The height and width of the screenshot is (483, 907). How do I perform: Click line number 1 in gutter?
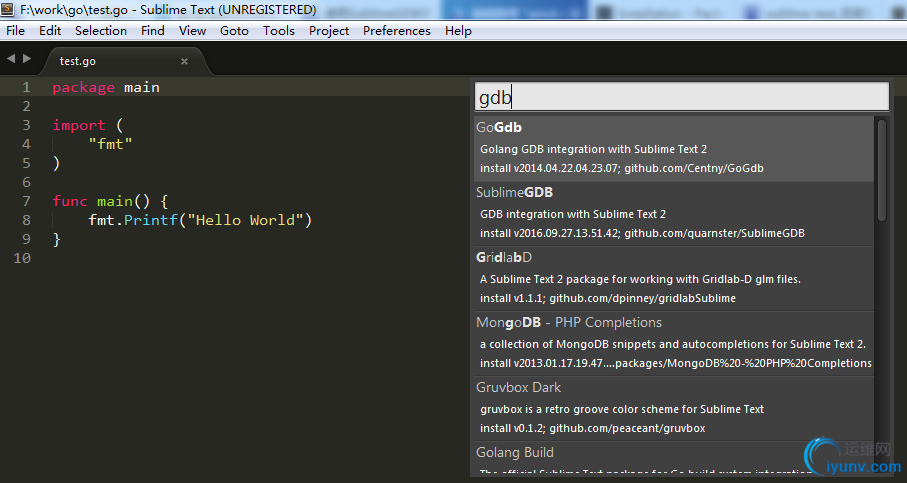click(26, 87)
